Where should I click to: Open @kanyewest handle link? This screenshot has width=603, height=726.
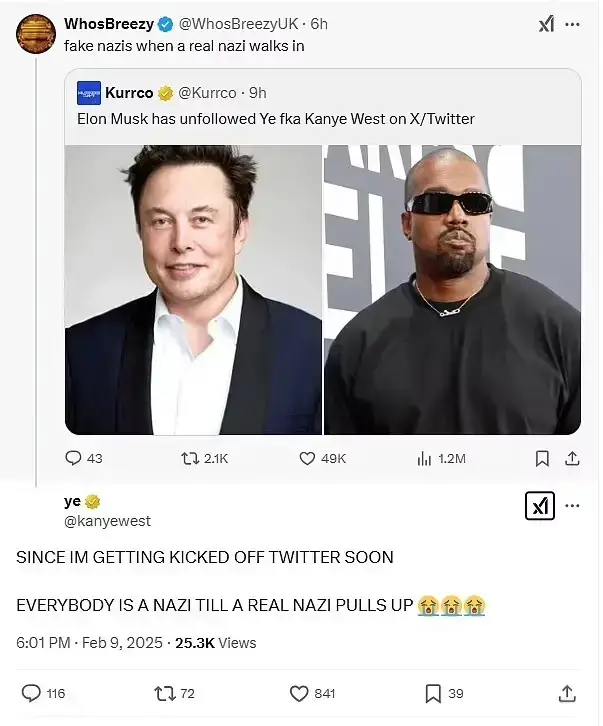(x=107, y=521)
